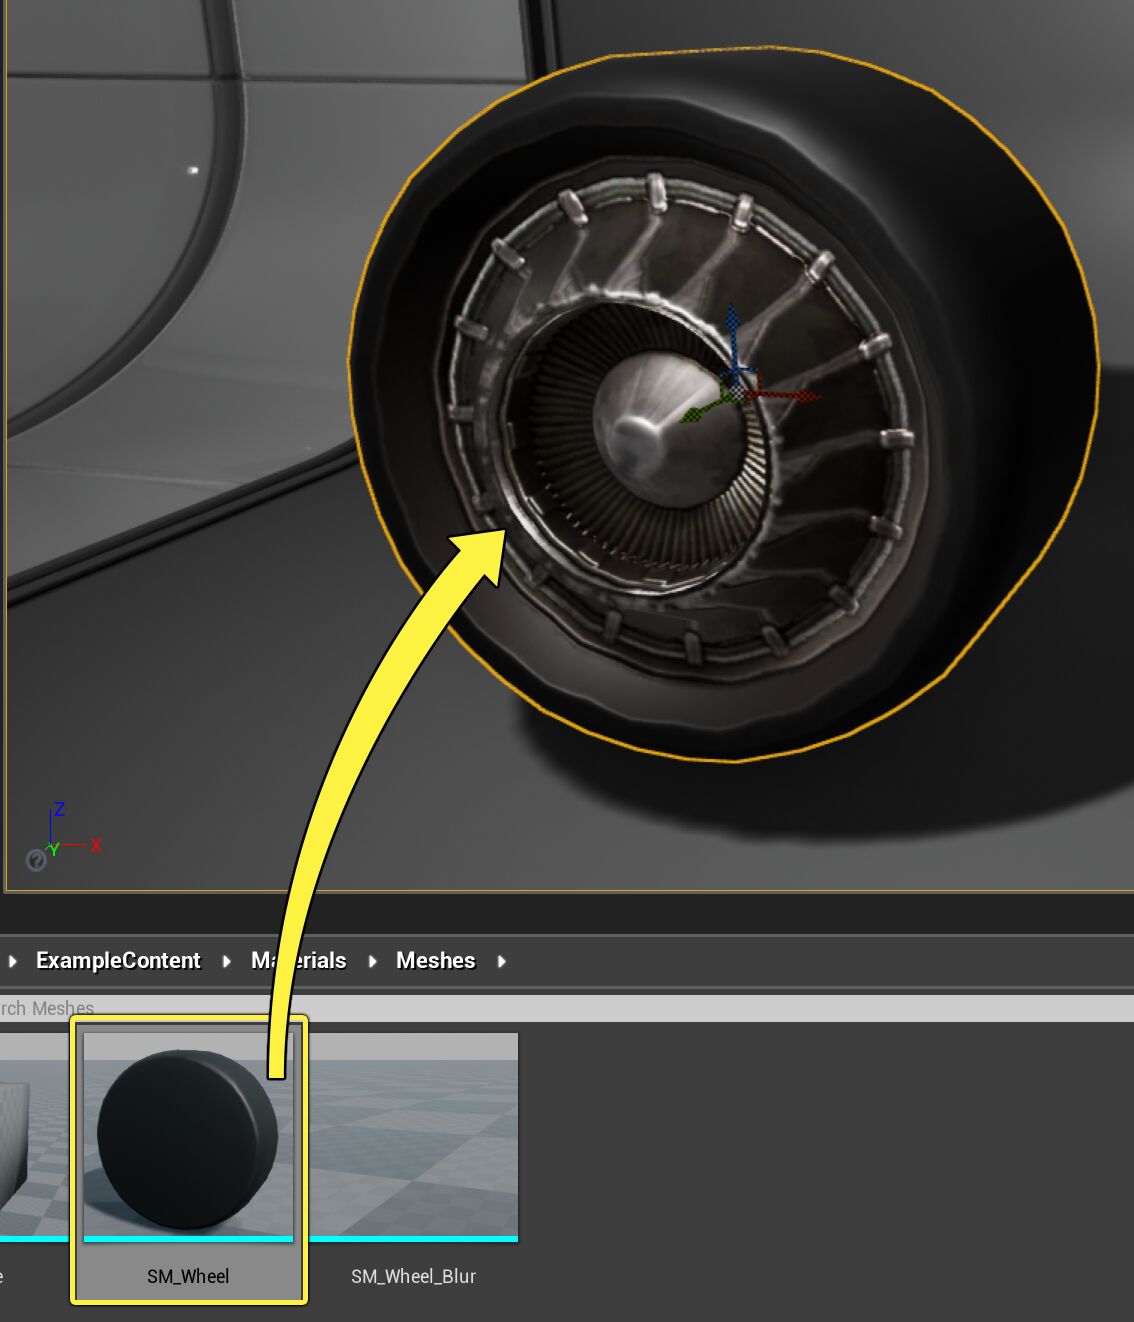Click the leftmost breadcrumb arrow
1134x1322 pixels.
click(12, 961)
